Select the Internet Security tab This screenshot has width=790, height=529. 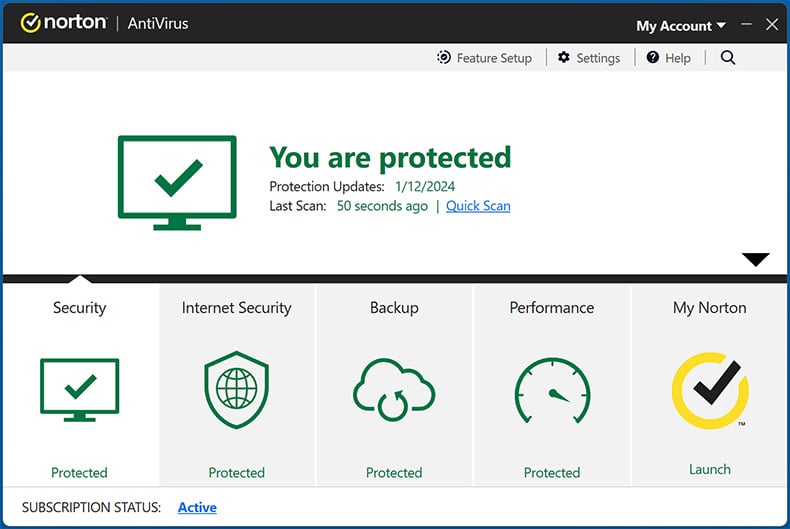pos(237,385)
